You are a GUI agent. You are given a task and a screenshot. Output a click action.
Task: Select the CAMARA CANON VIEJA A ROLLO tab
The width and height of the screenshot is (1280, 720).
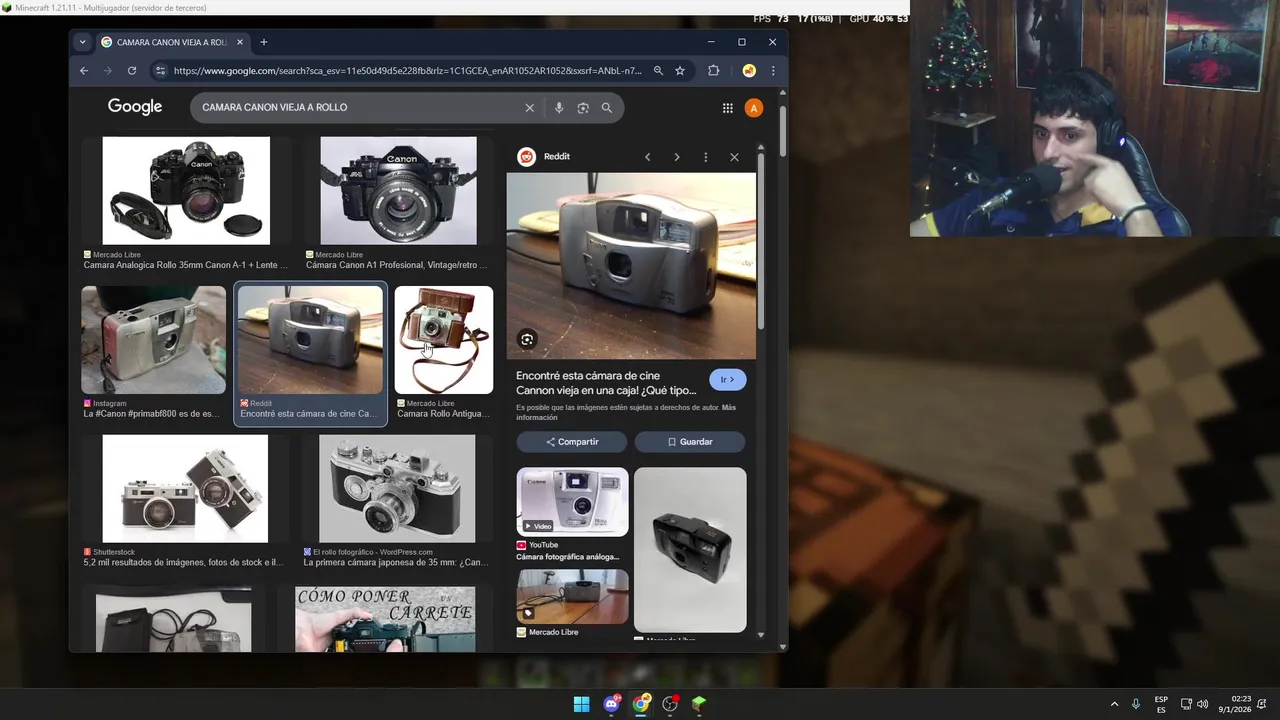point(173,42)
